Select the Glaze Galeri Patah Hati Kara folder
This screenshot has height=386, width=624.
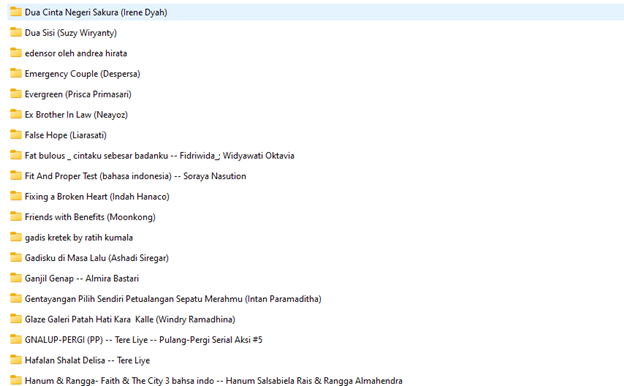click(x=130, y=319)
